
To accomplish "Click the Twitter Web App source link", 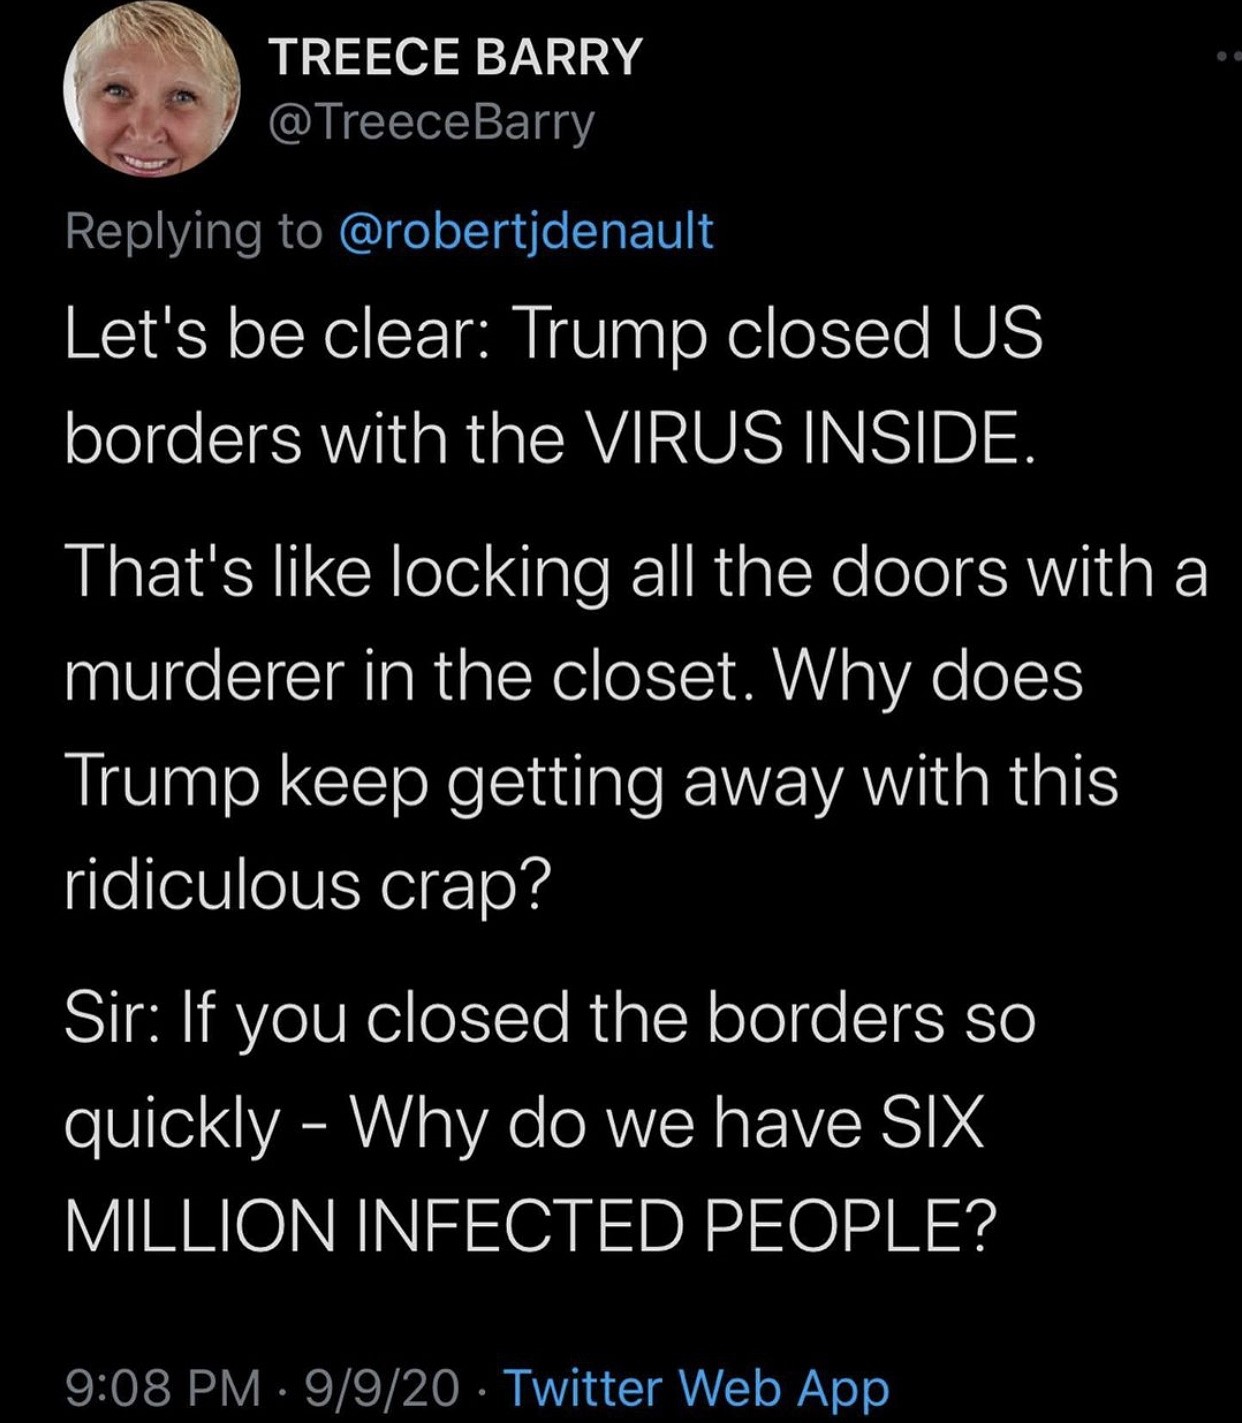I will (696, 1387).
